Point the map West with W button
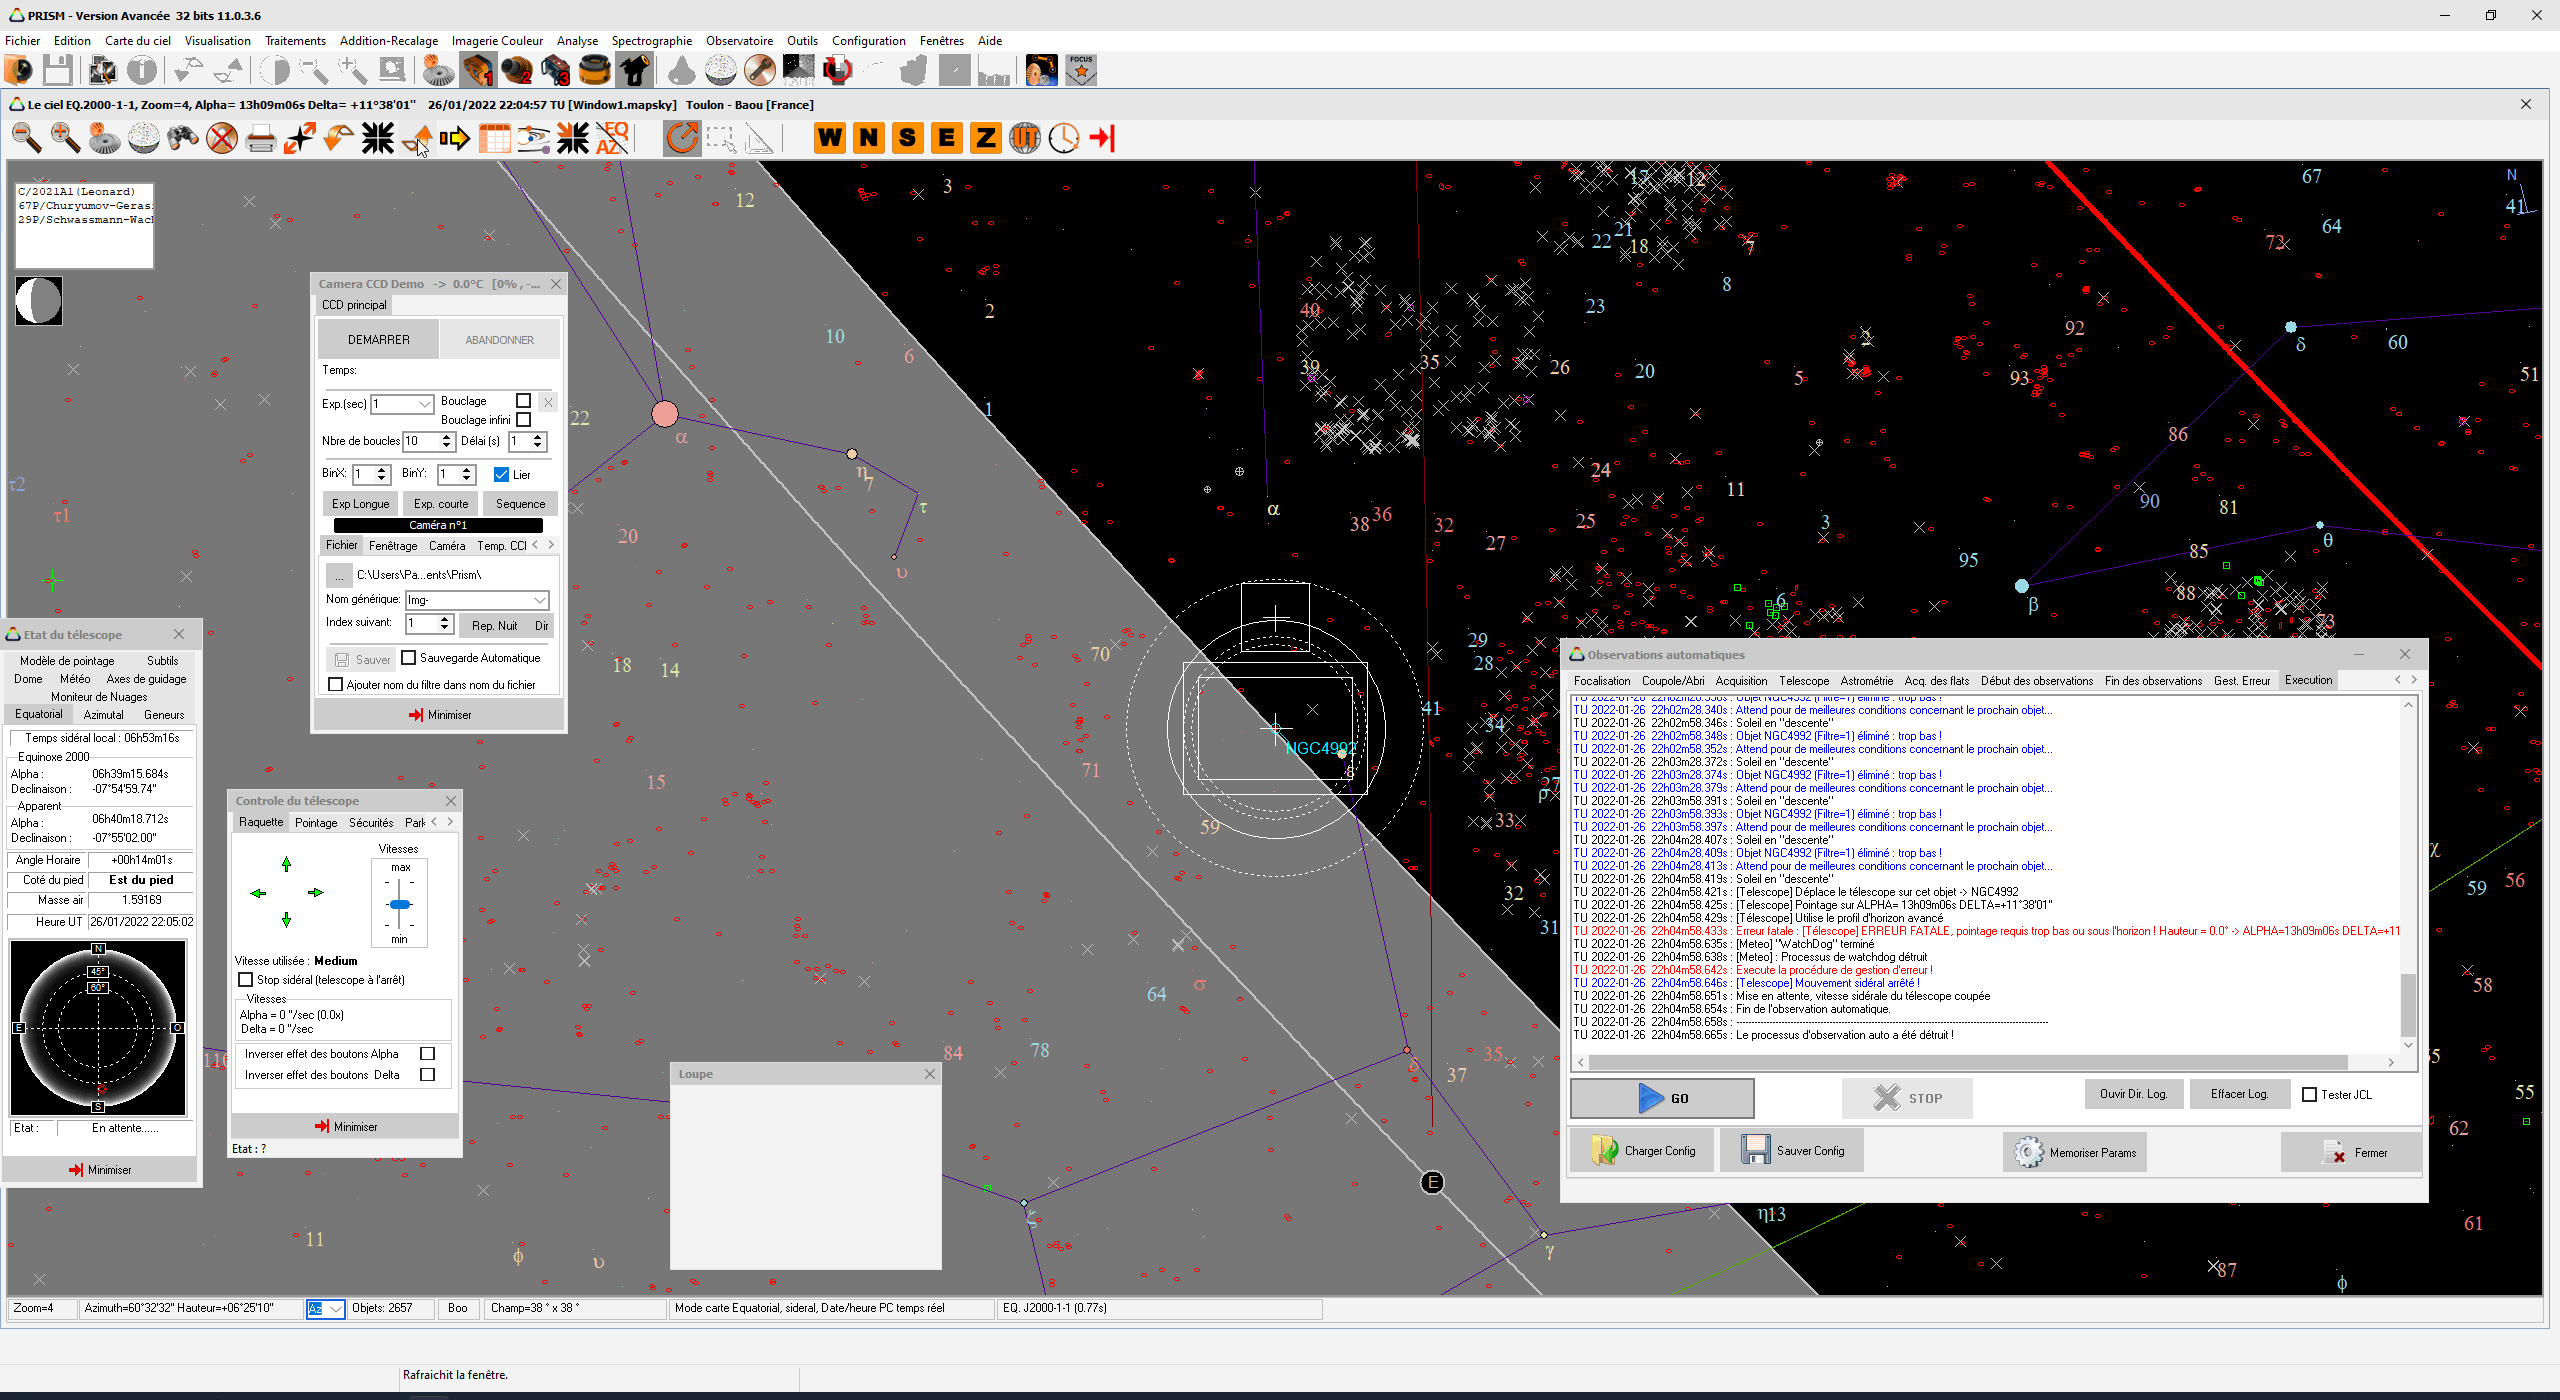 pyautogui.click(x=829, y=138)
